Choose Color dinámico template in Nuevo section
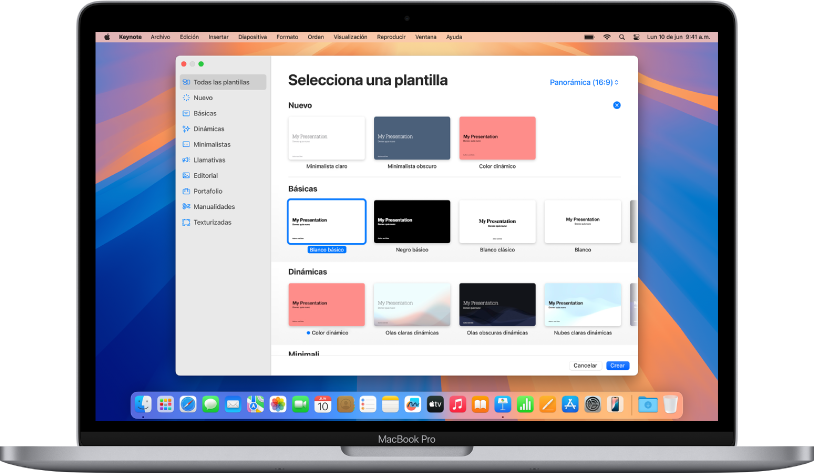 click(497, 138)
